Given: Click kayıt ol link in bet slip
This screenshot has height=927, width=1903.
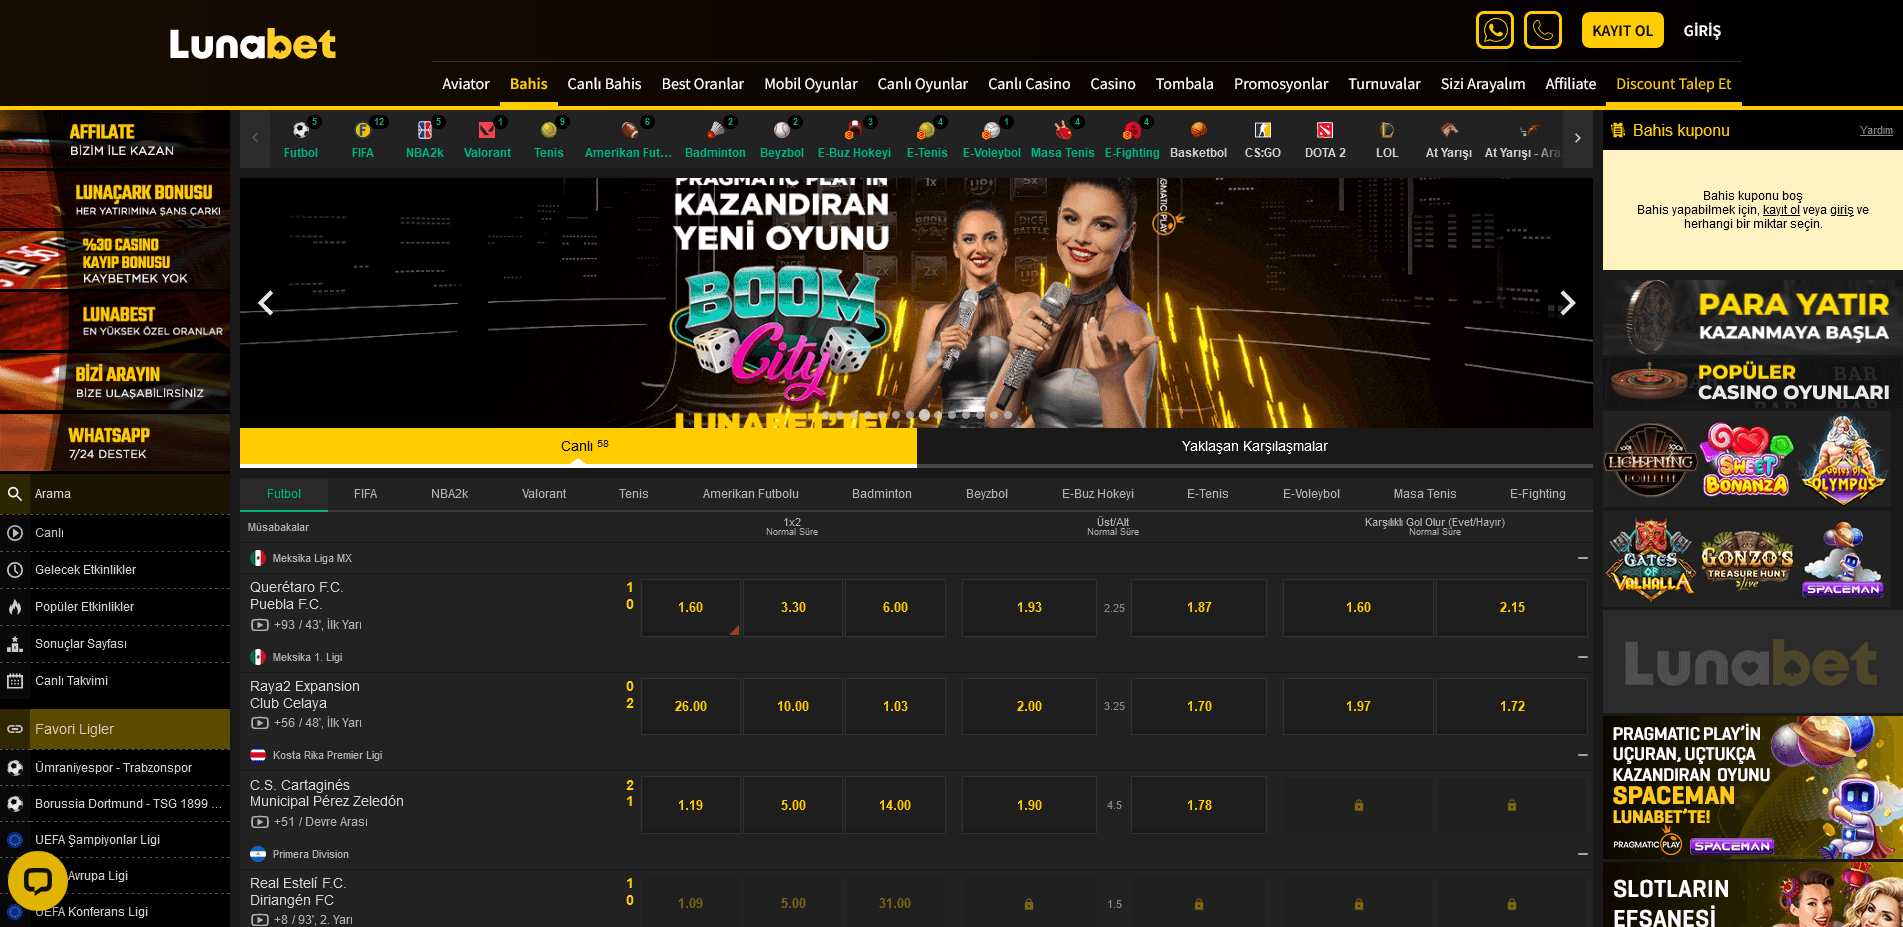Looking at the screenshot, I should pyautogui.click(x=1781, y=210).
